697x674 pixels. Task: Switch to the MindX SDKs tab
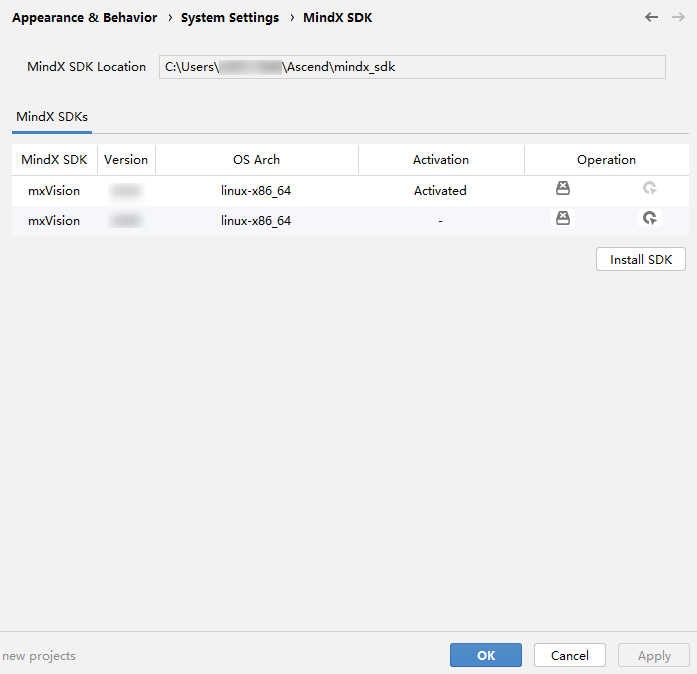pyautogui.click(x=52, y=117)
